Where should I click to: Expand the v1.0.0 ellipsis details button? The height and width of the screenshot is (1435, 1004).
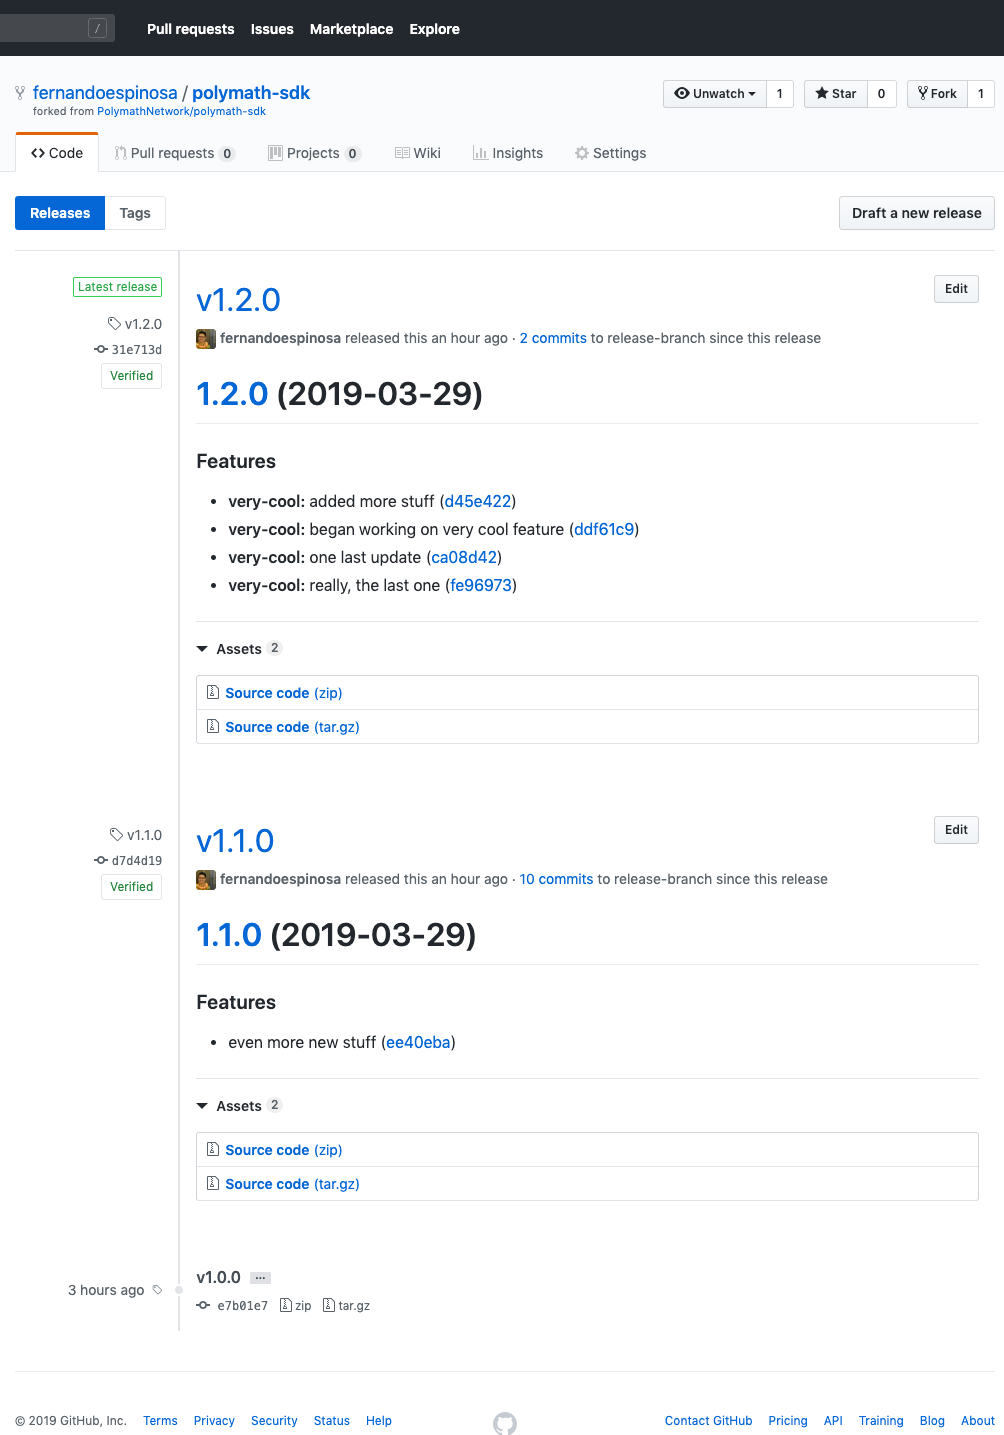pos(260,1278)
